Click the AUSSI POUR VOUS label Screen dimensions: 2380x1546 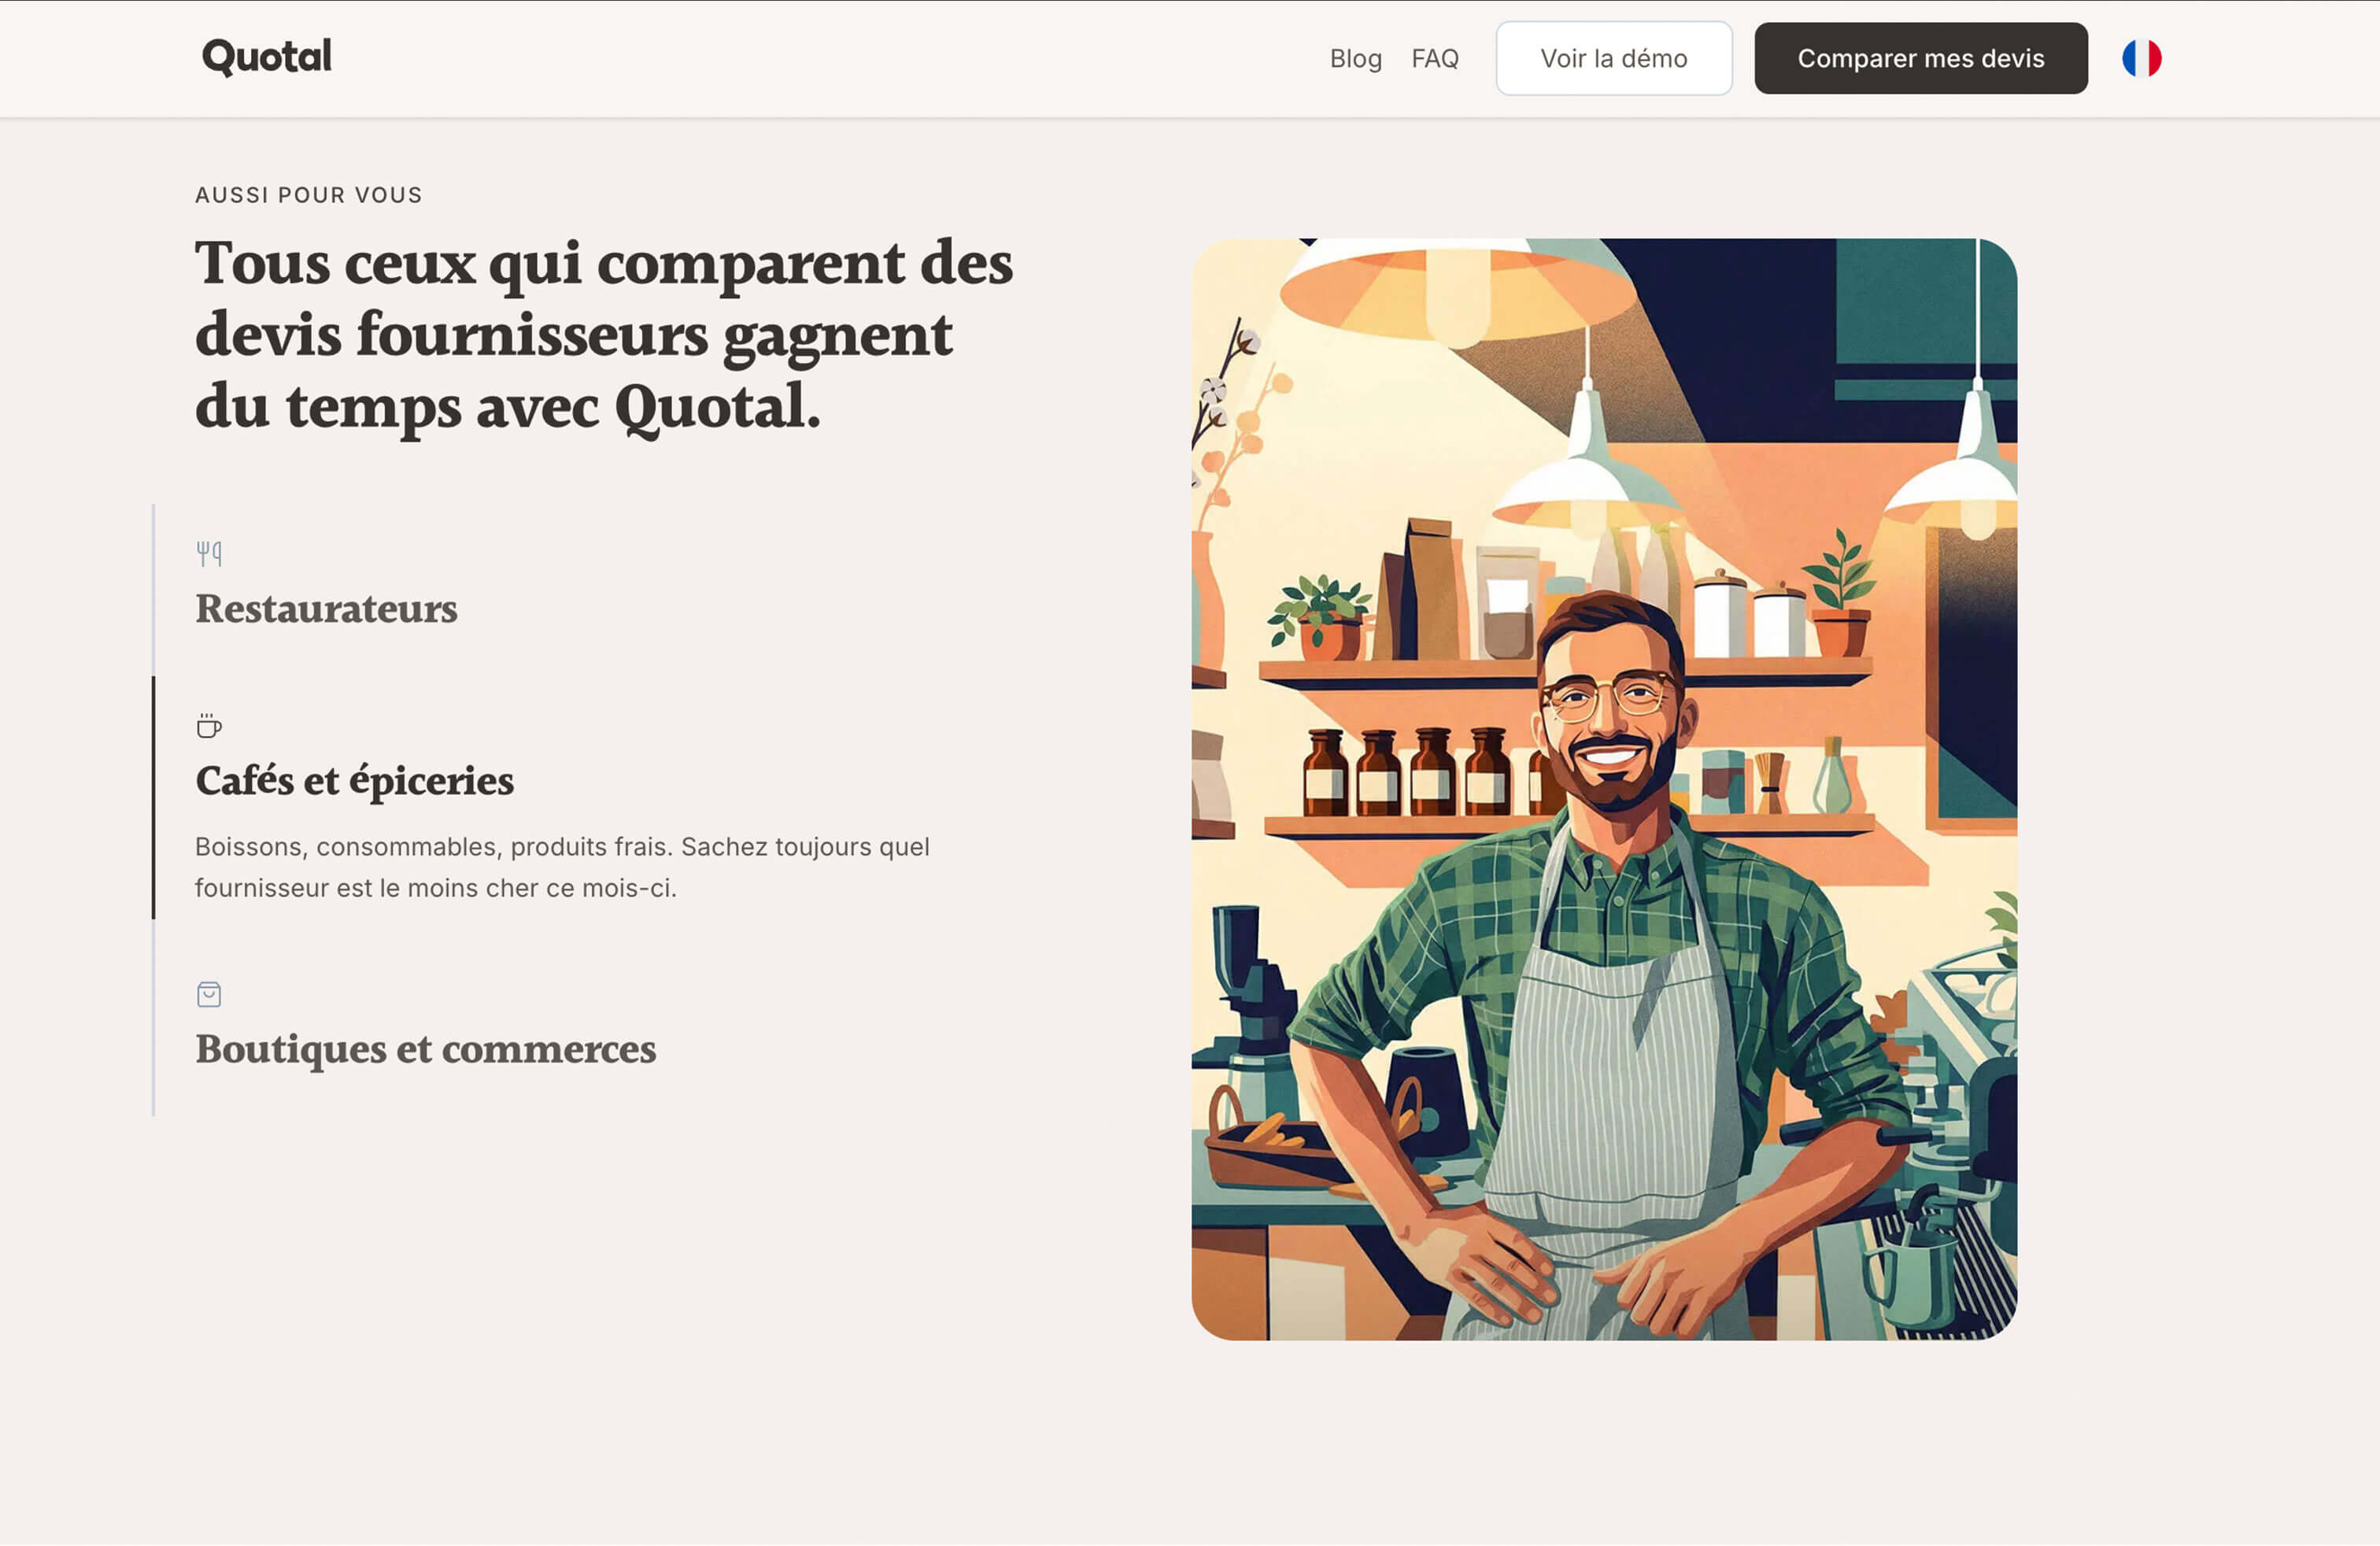tap(309, 195)
